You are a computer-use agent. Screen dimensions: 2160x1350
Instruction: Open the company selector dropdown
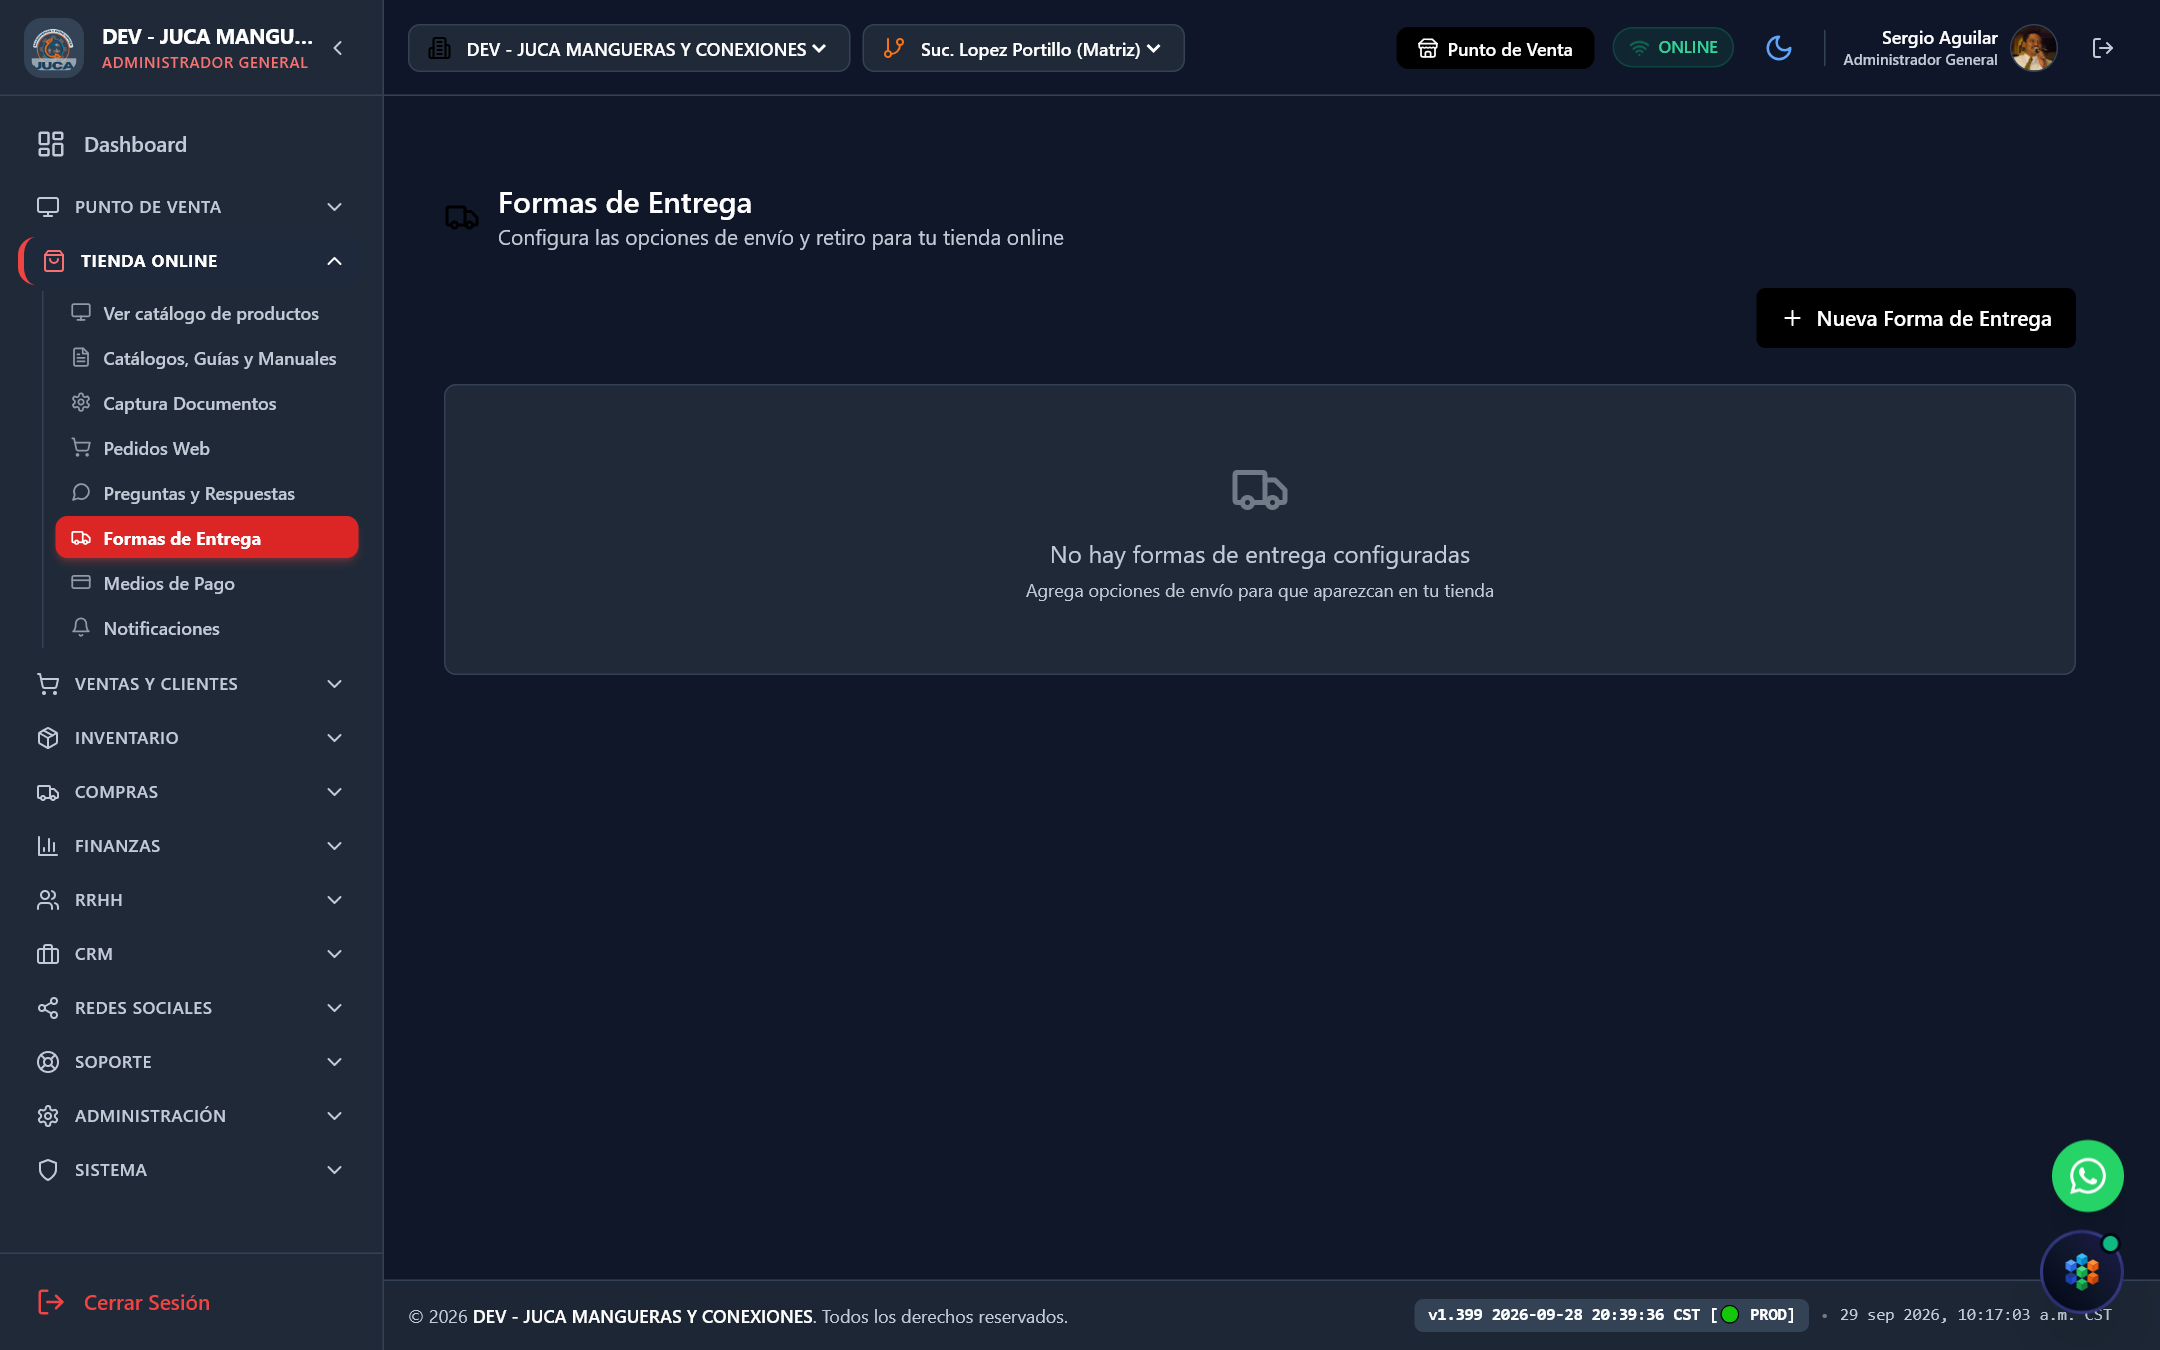click(629, 48)
